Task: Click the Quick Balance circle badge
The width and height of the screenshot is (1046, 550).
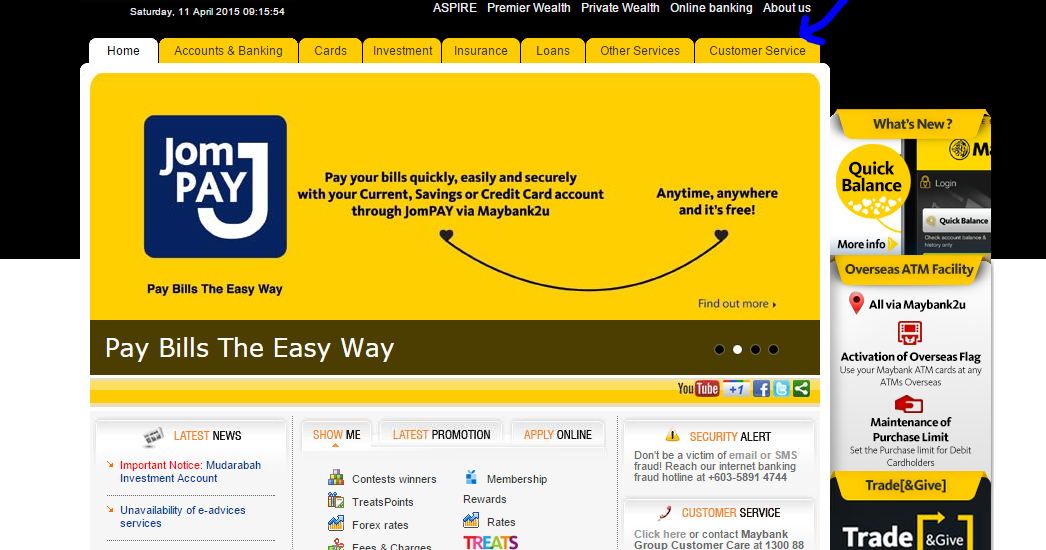Action: (872, 180)
